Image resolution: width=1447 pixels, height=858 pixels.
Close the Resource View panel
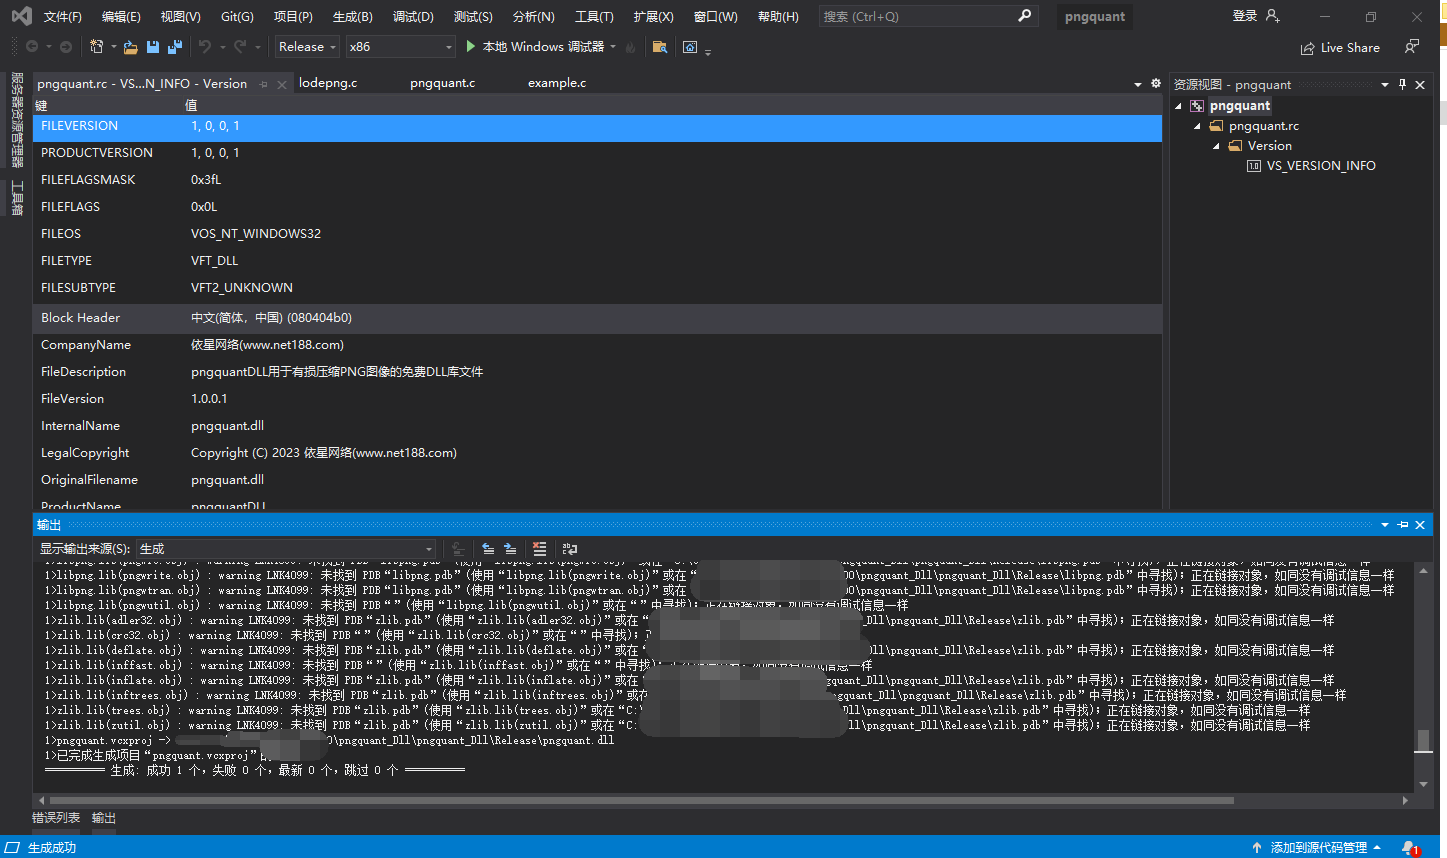1420,85
